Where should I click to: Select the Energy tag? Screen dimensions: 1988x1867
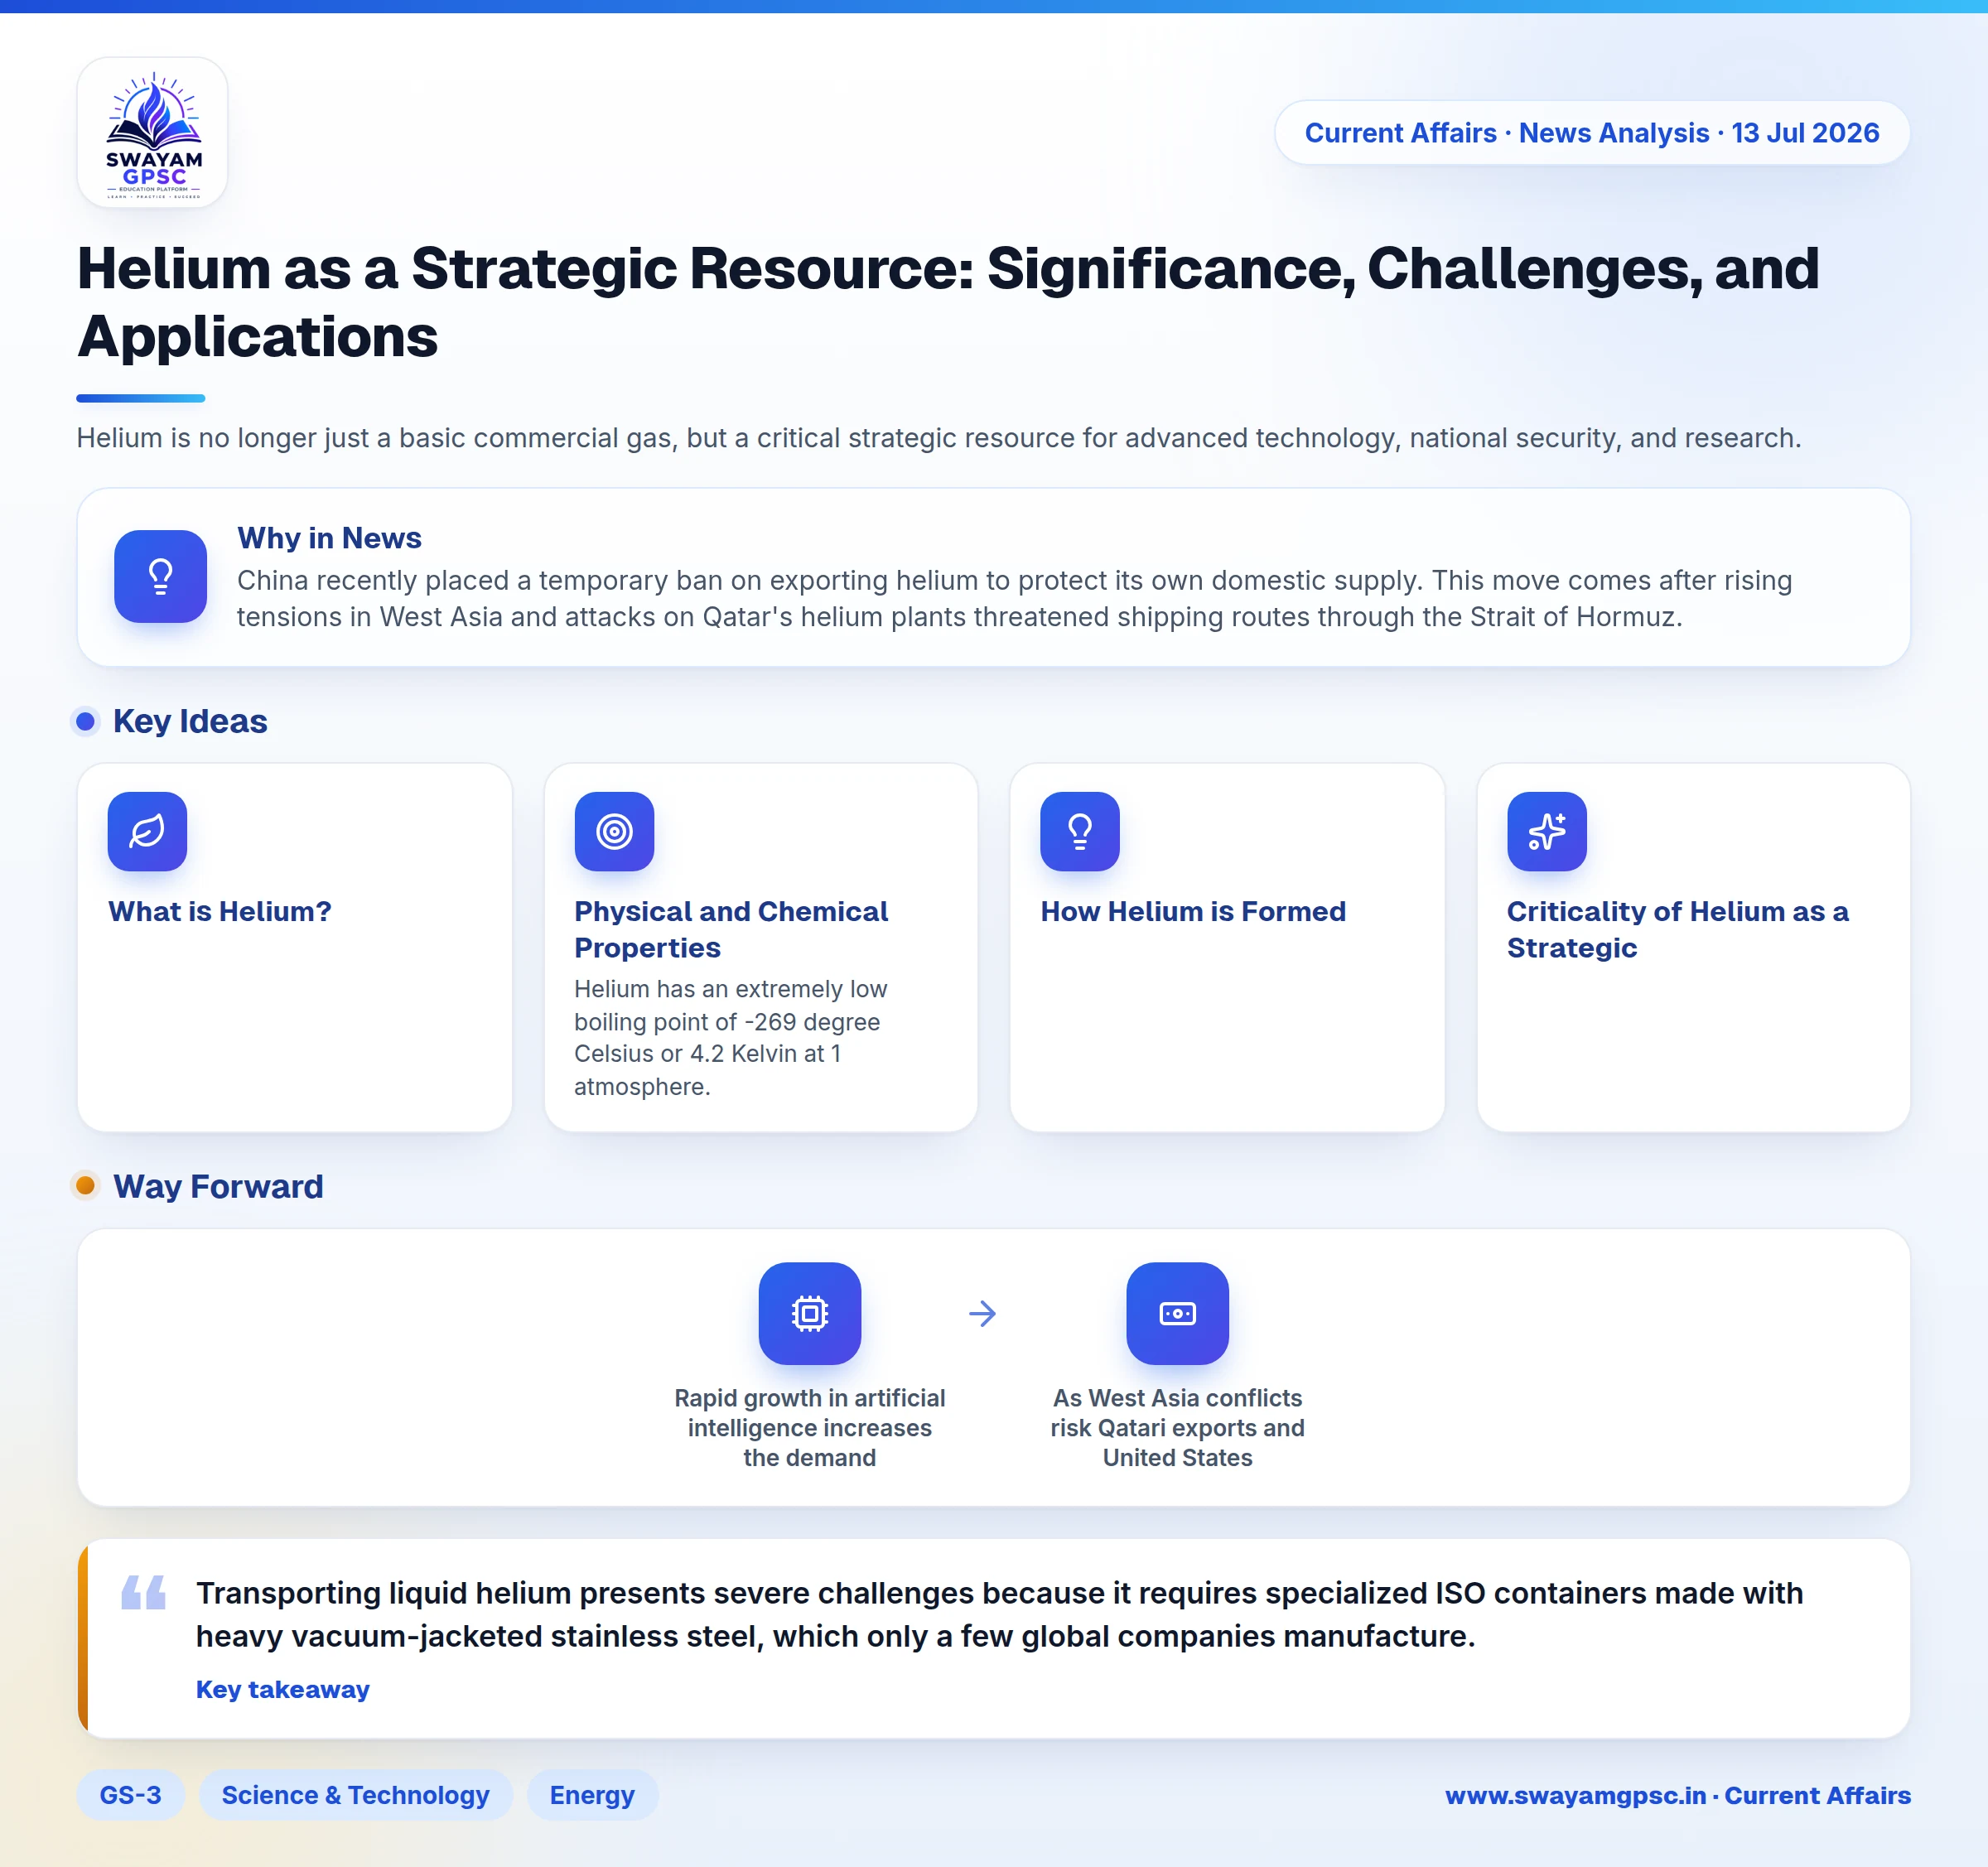(592, 1795)
